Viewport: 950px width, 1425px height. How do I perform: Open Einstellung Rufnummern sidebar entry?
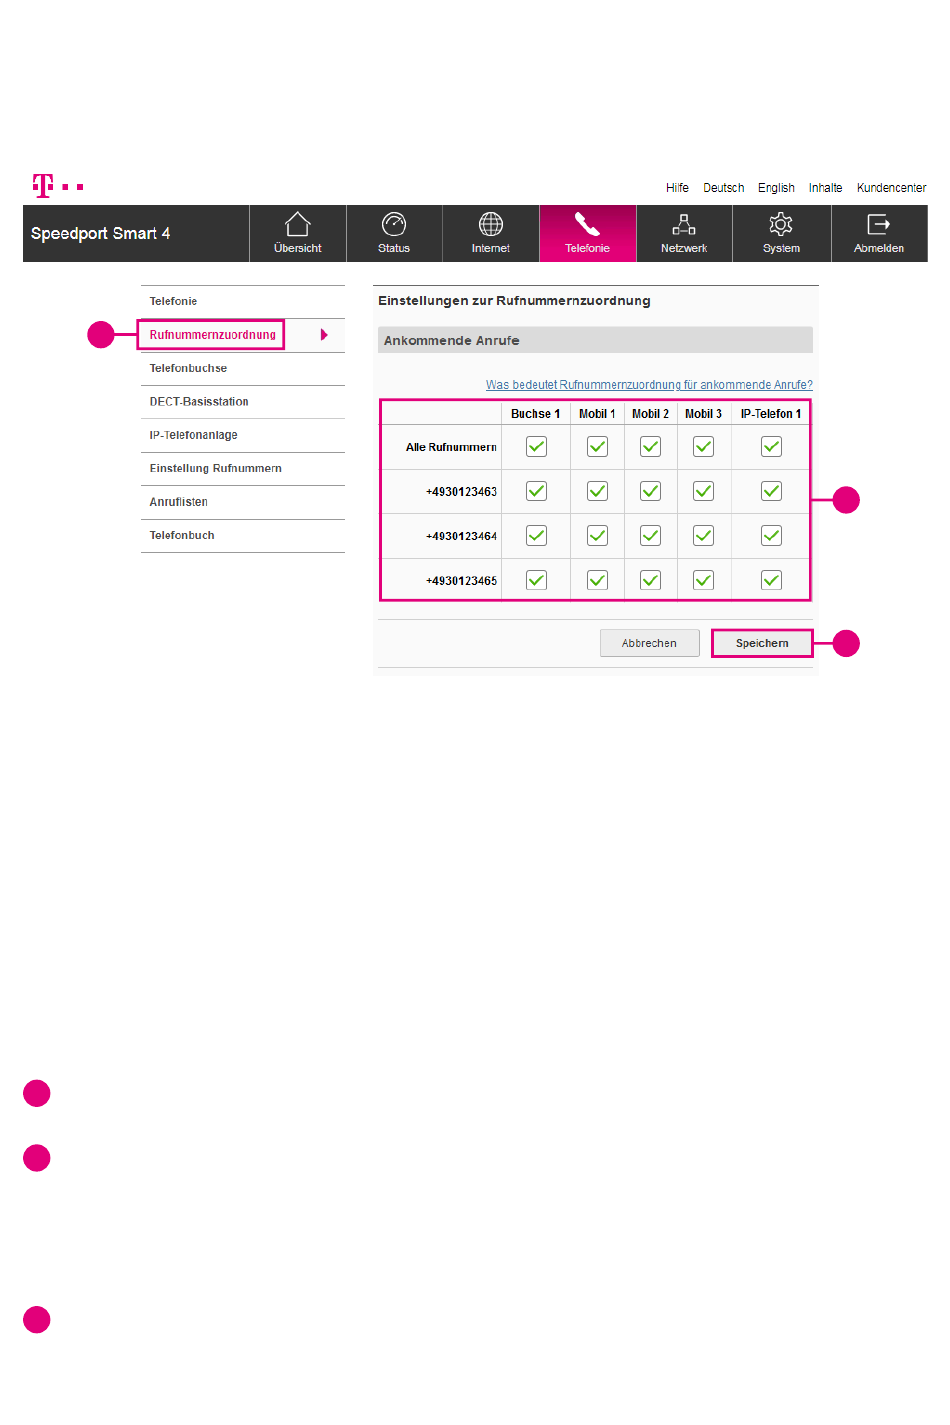tap(243, 468)
